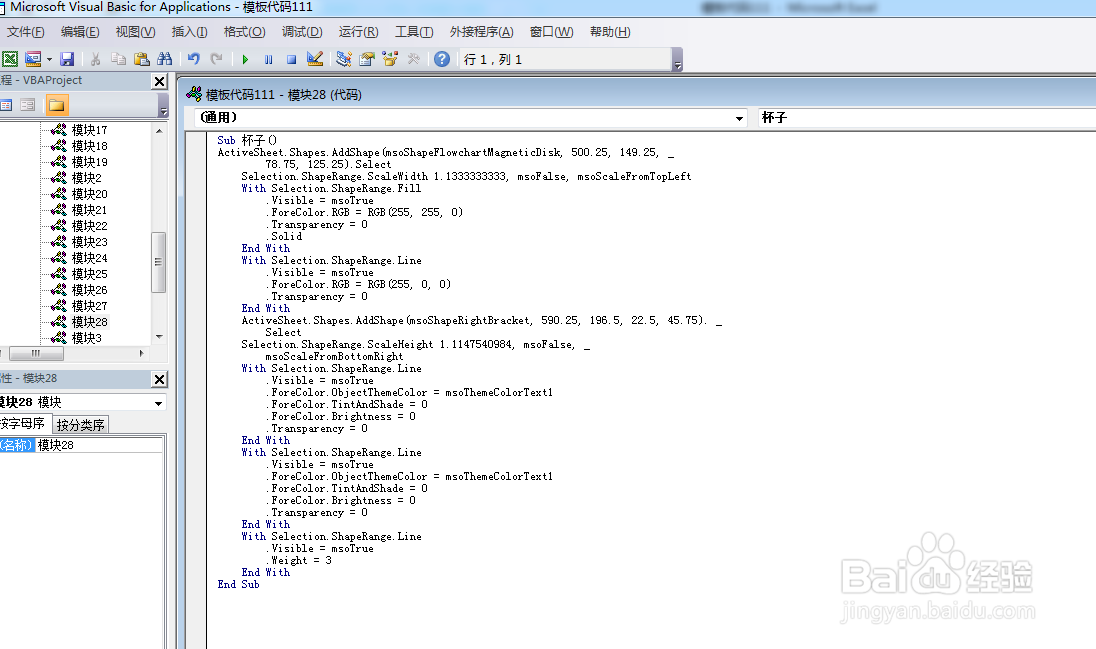
Task: Close the VBAProject explorer panel
Action: coord(159,82)
